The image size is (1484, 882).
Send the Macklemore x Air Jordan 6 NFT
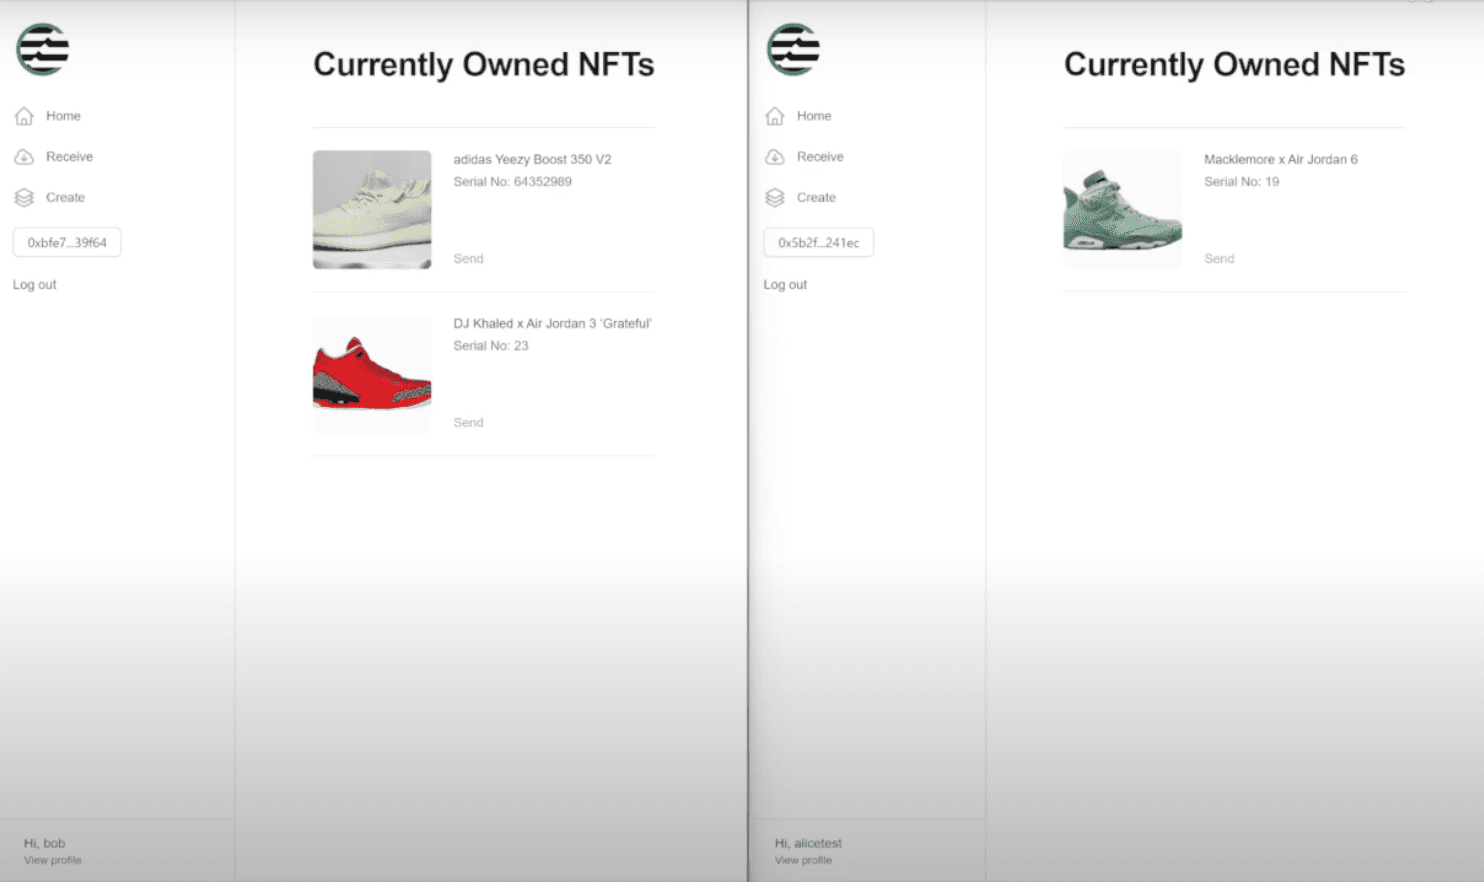1219,259
